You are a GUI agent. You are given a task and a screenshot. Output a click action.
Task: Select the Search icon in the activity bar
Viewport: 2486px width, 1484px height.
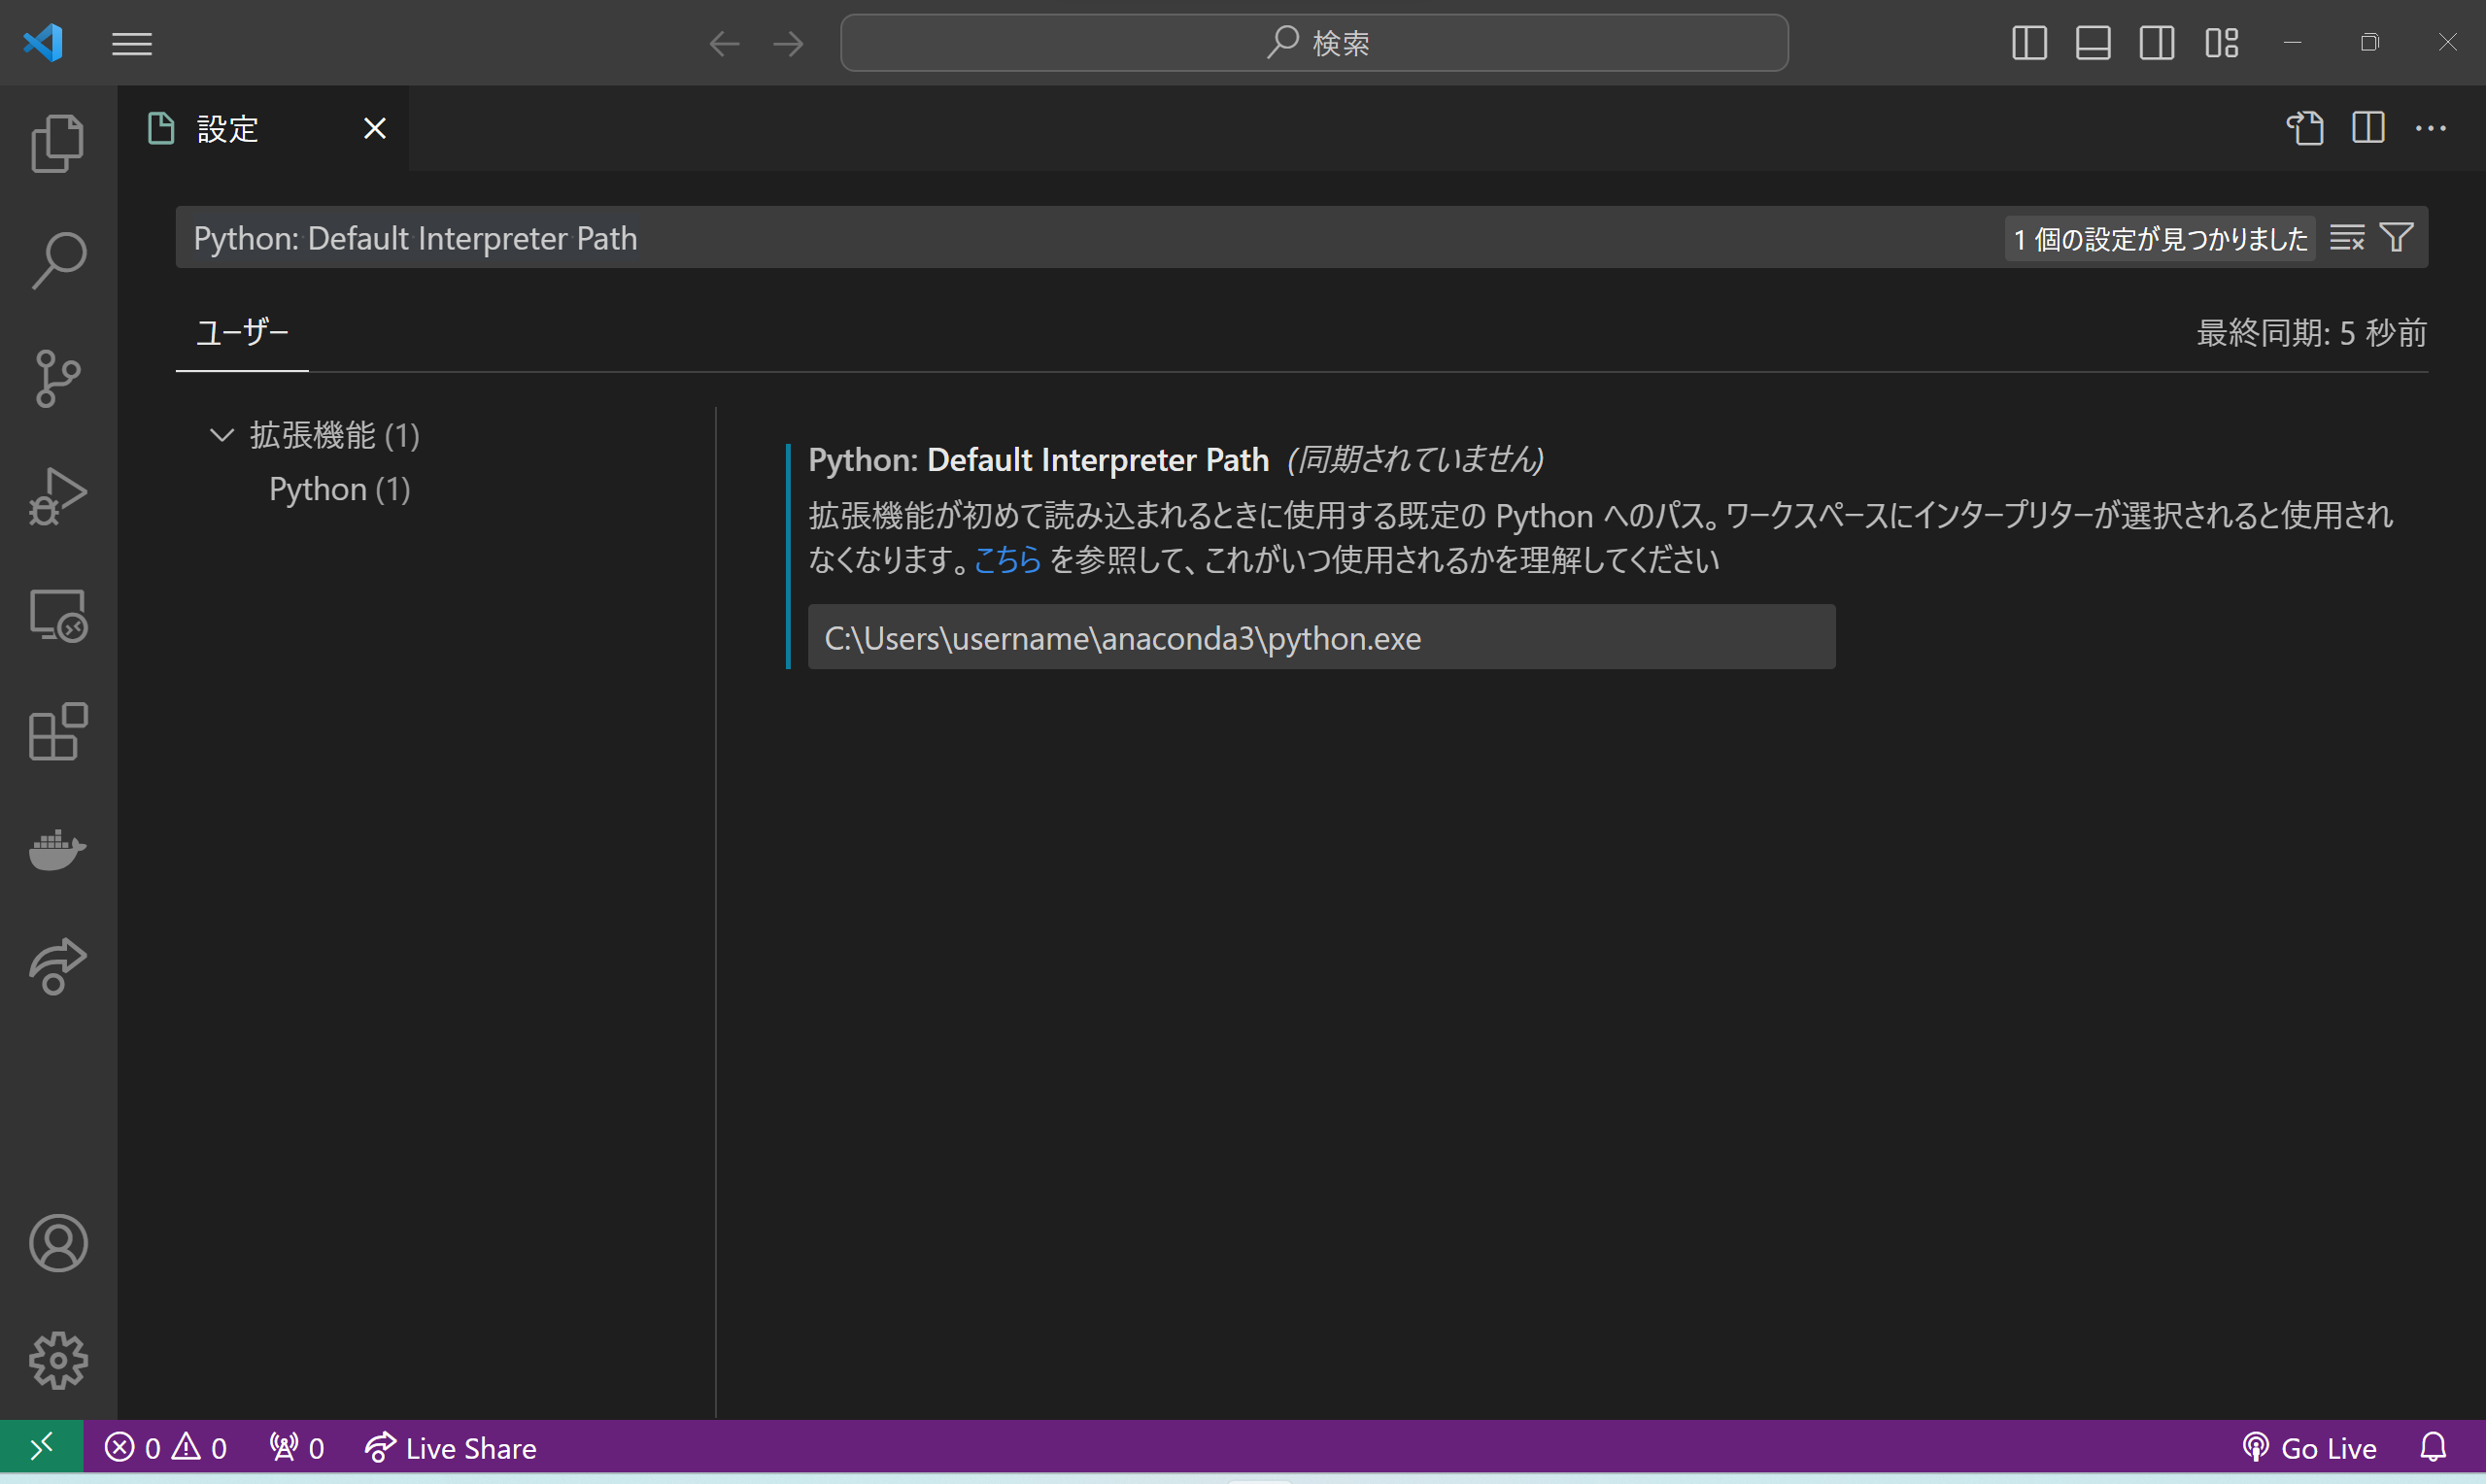click(x=57, y=260)
